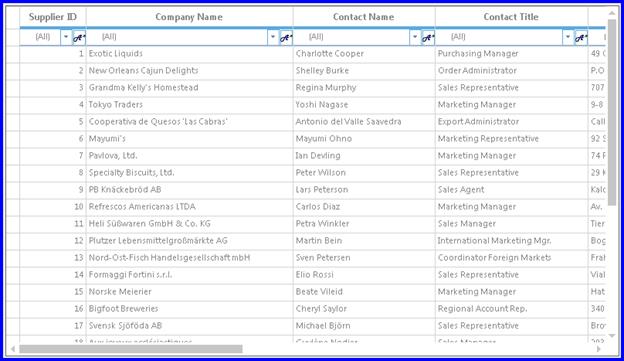Click the Supplier ID (All) filter field
624x361 pixels.
[41, 37]
